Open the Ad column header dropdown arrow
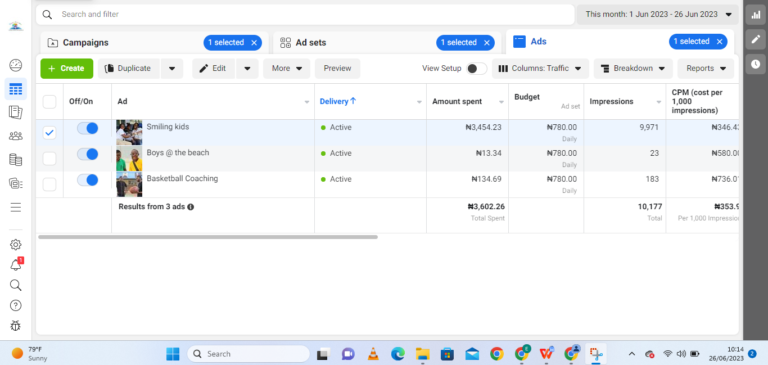The width and height of the screenshot is (768, 365). point(307,102)
